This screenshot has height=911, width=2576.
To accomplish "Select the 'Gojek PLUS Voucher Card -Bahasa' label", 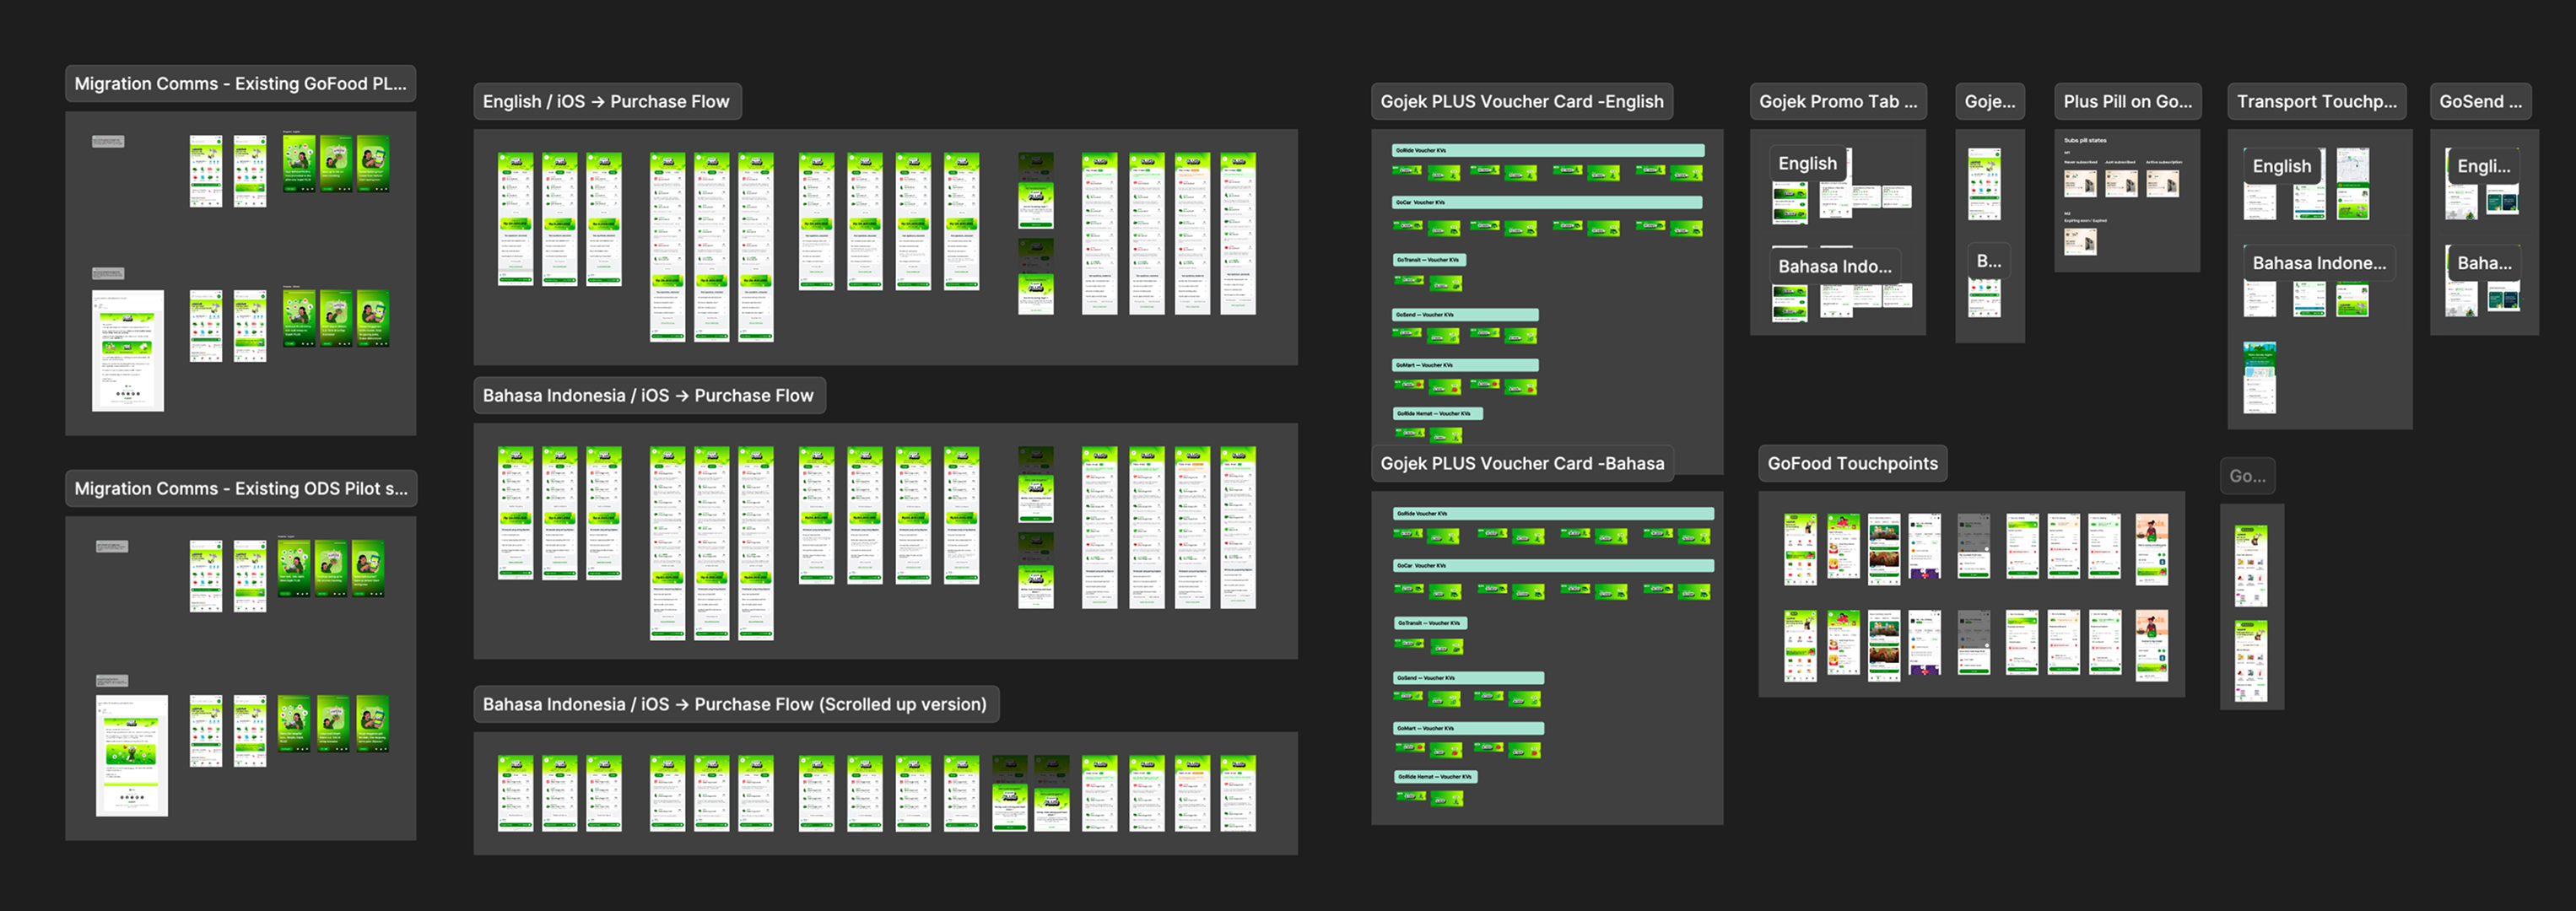I will (x=1522, y=463).
